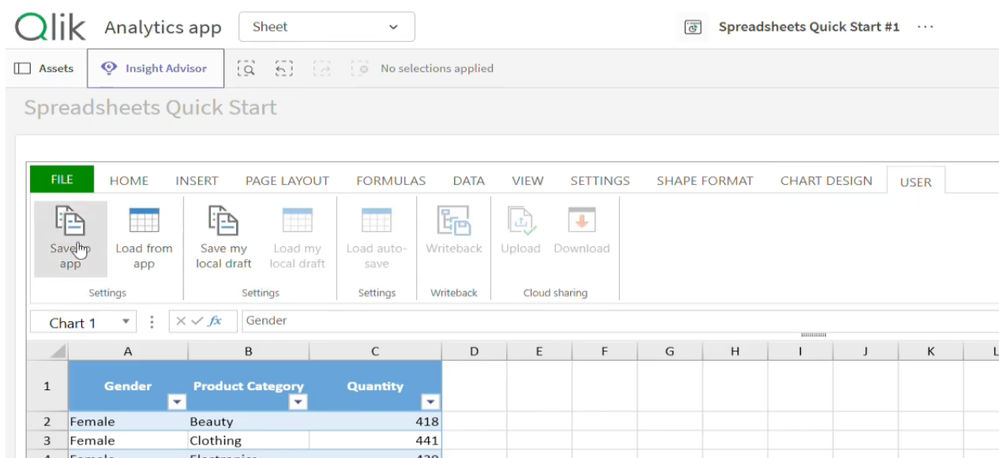Switch to the HOME ribbon tab
Image resolution: width=999 pixels, height=458 pixels.
coord(129,181)
